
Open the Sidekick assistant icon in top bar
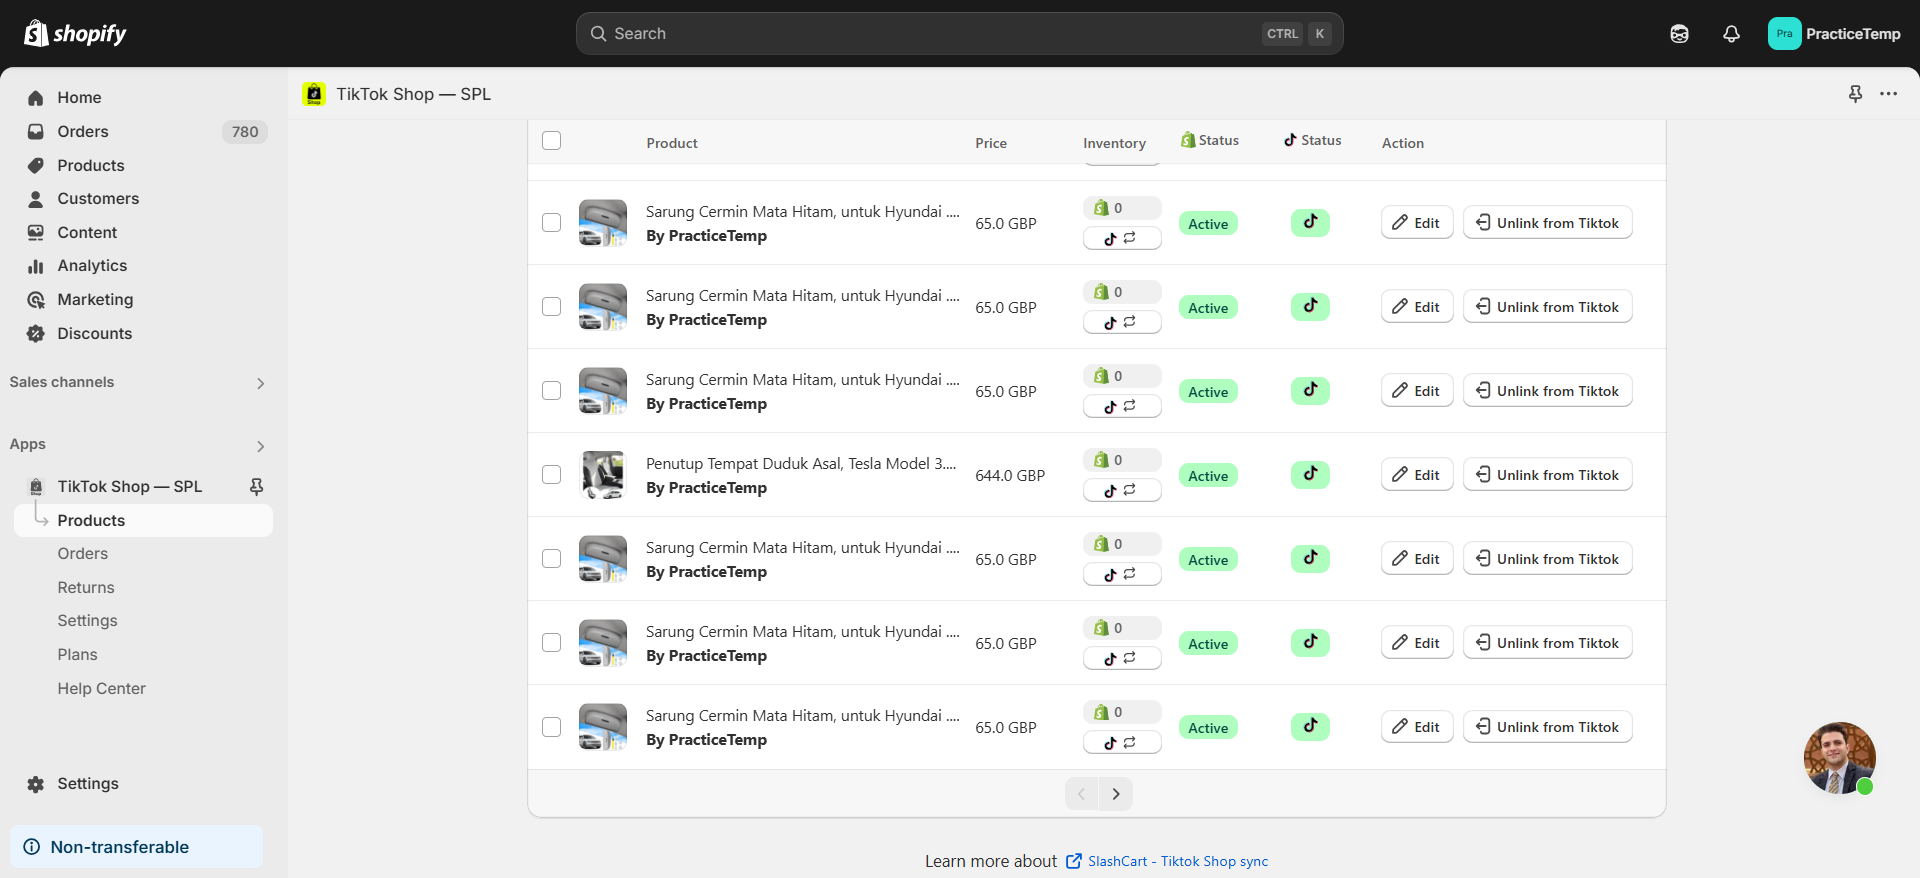point(1679,34)
